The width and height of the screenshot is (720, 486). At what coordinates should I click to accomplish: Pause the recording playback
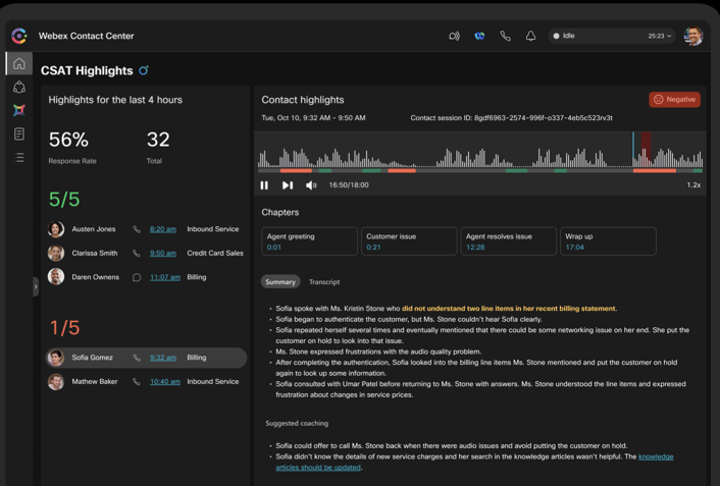[x=264, y=185]
